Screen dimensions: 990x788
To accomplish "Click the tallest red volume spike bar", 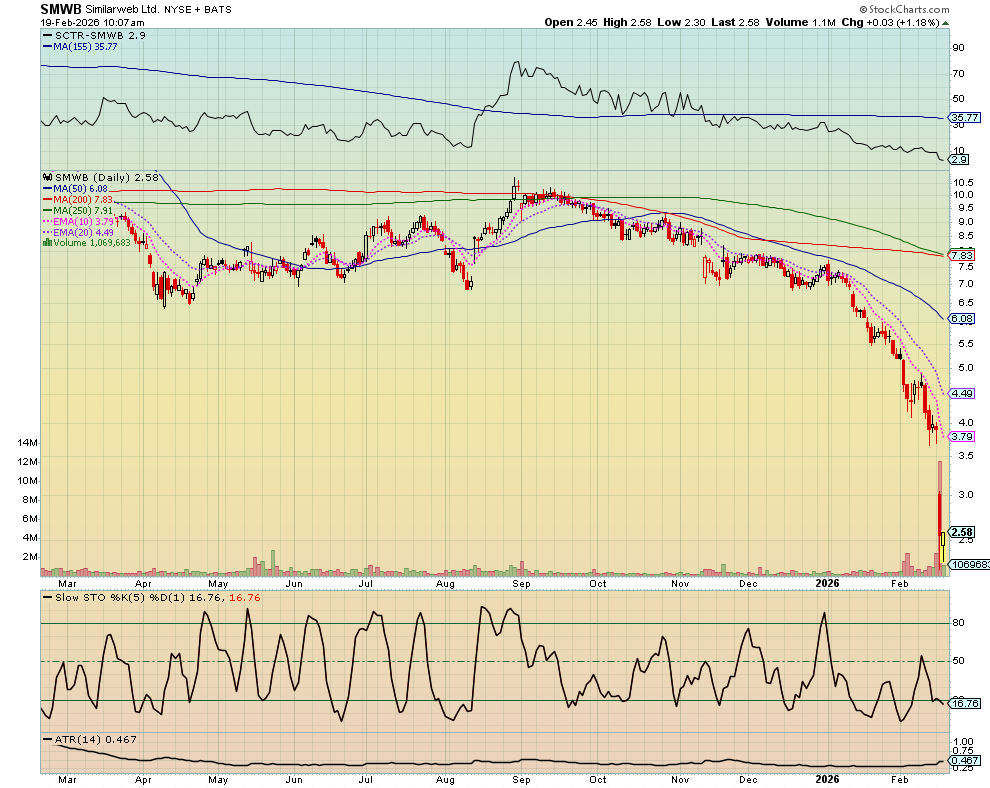I will tap(939, 518).
